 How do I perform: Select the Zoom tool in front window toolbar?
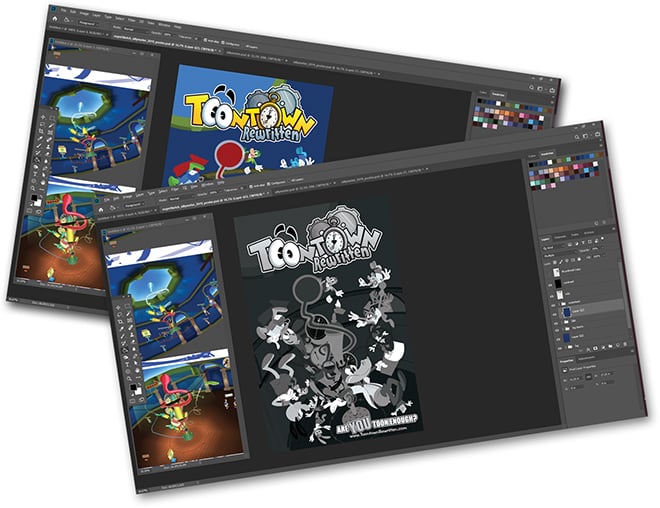point(129,379)
